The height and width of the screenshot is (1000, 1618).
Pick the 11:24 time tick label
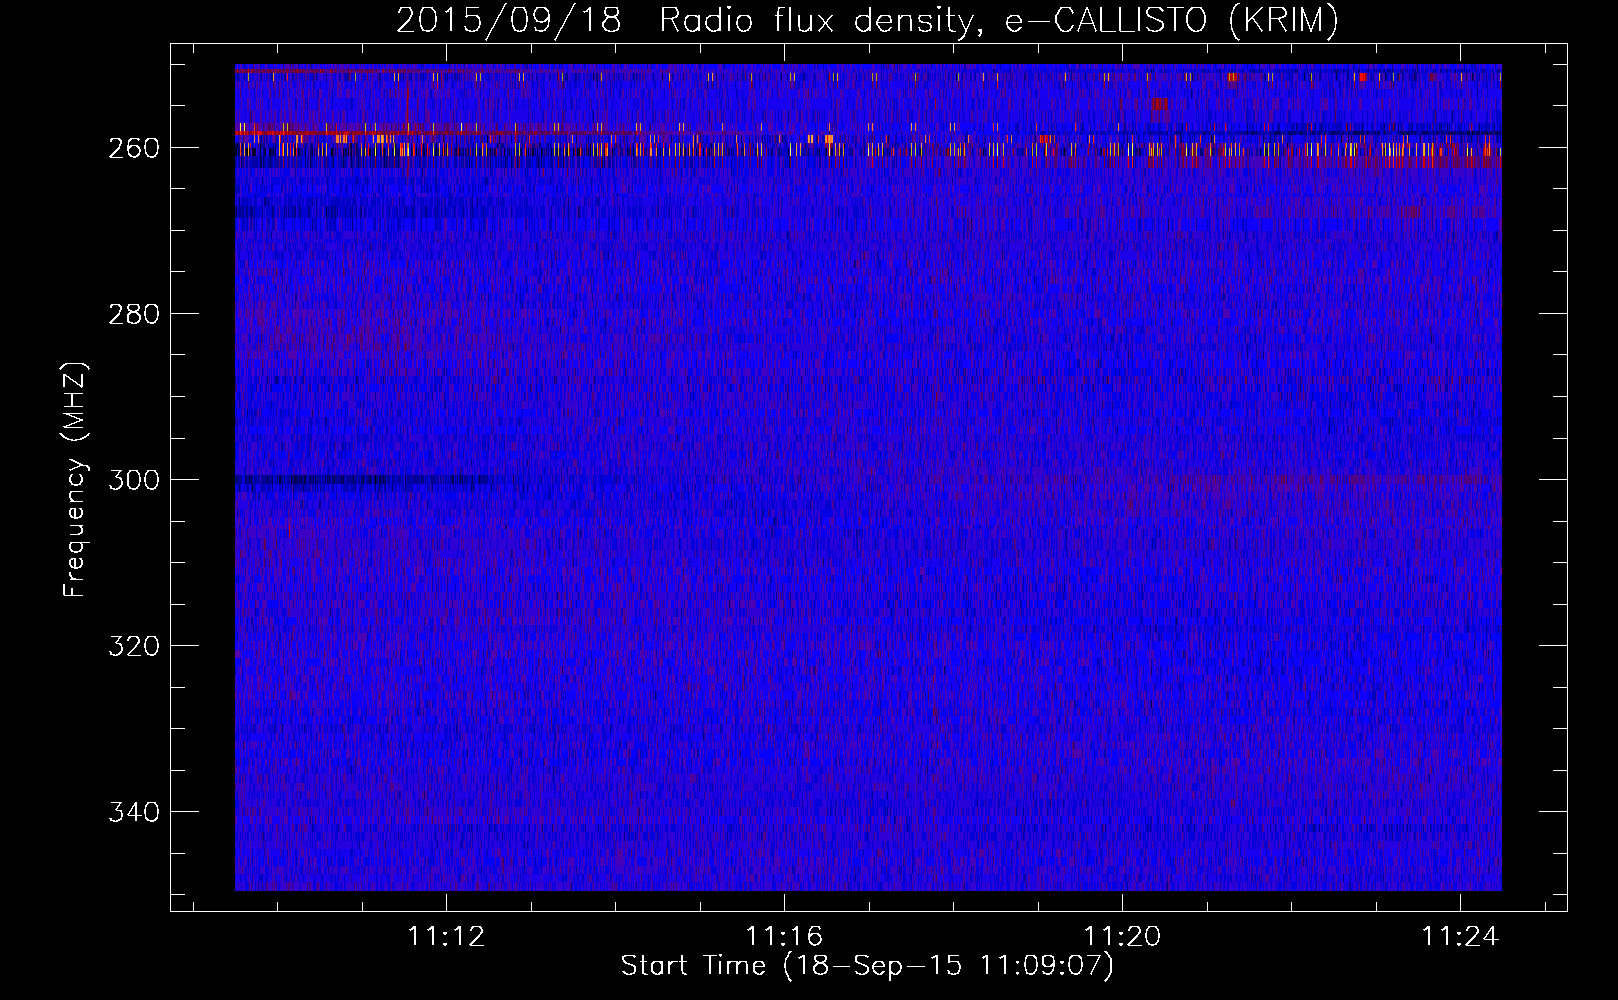click(x=1461, y=936)
